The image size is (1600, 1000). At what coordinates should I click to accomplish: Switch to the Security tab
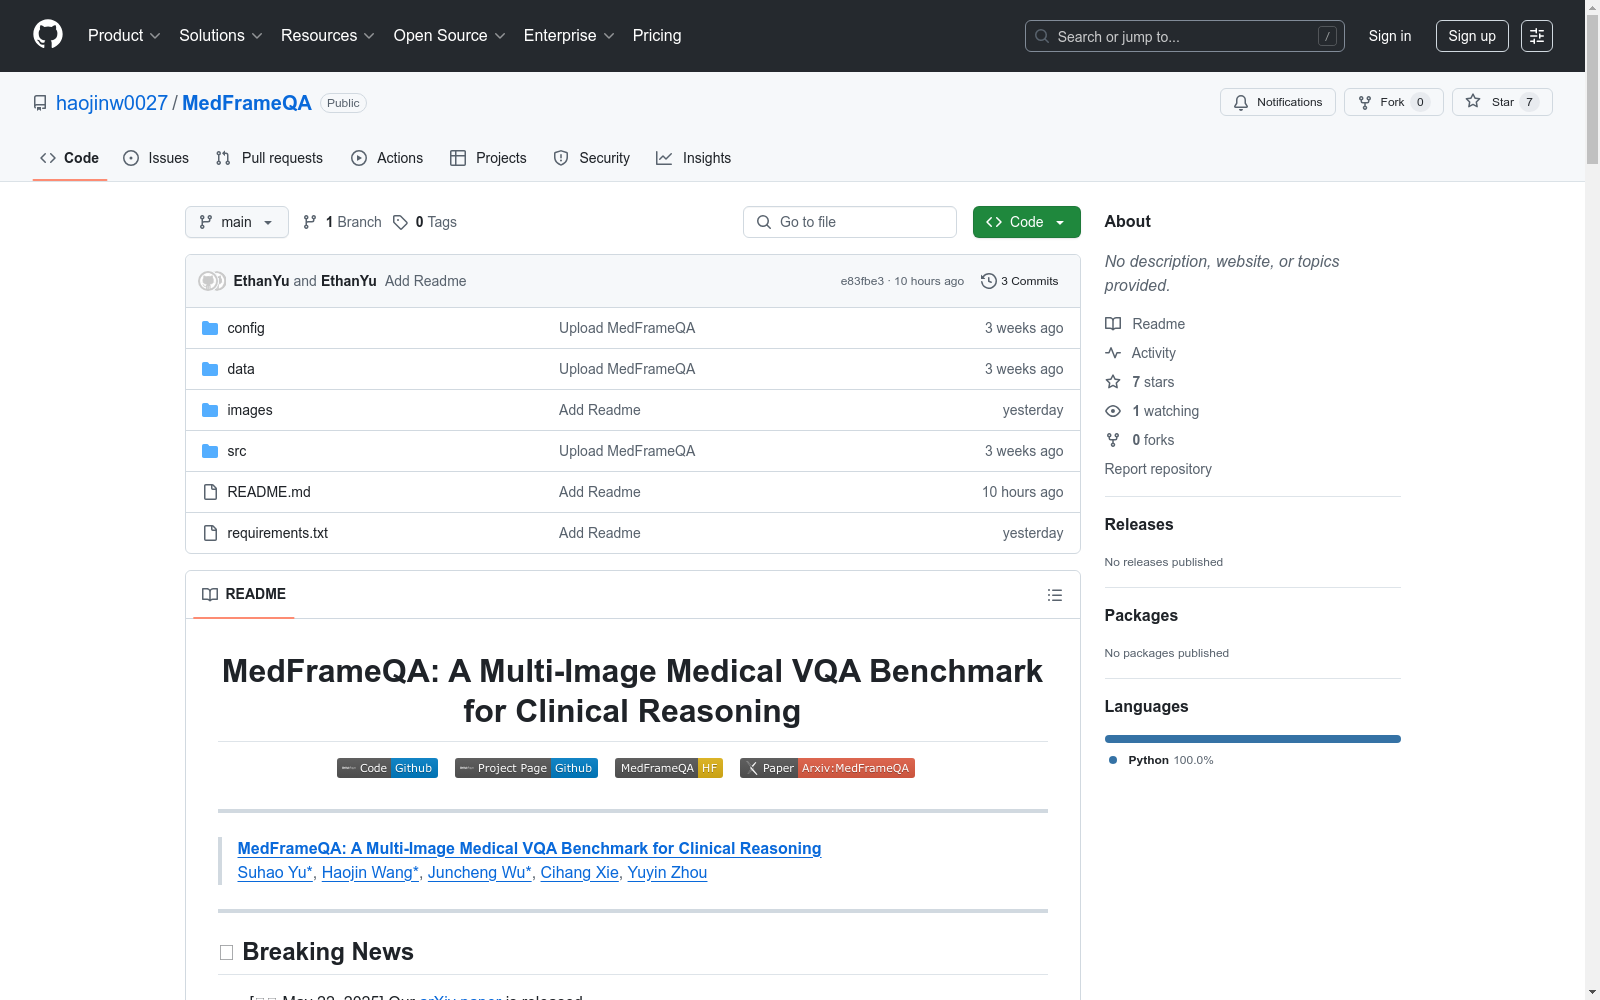(592, 158)
